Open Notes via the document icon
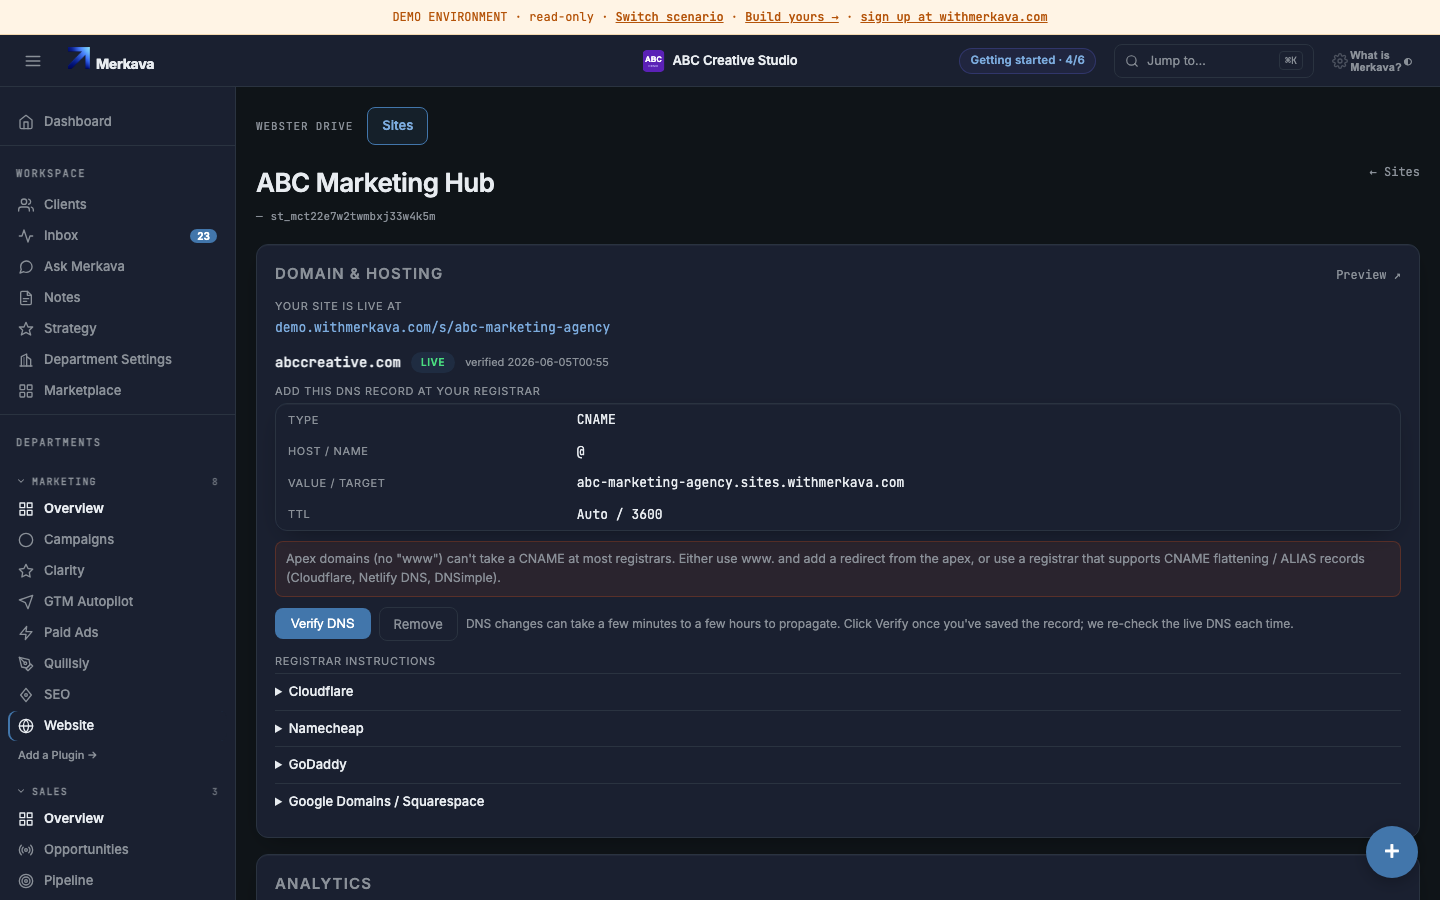Image resolution: width=1440 pixels, height=900 pixels. point(26,298)
